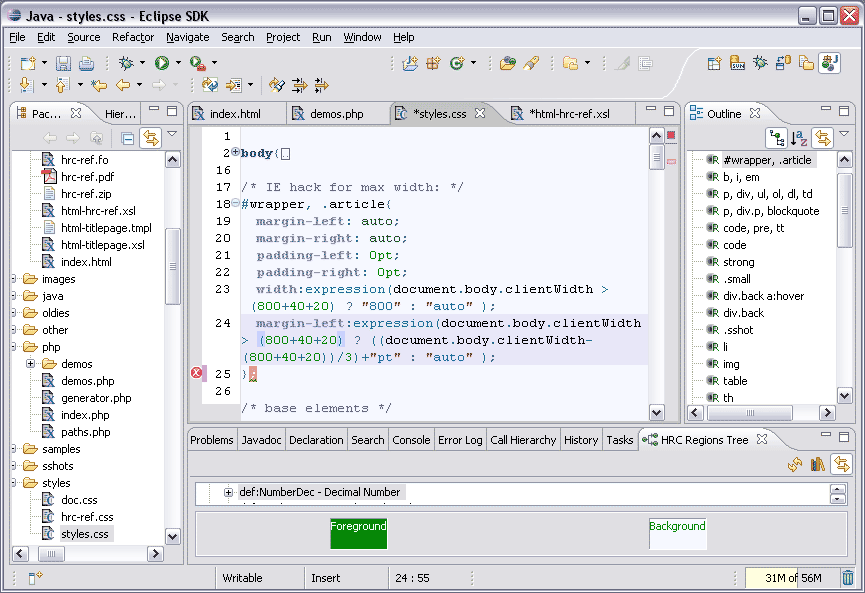Viewport: 865px width, 593px height.
Task: Toggle Link with Editor in Package Explorer
Action: [x=151, y=138]
